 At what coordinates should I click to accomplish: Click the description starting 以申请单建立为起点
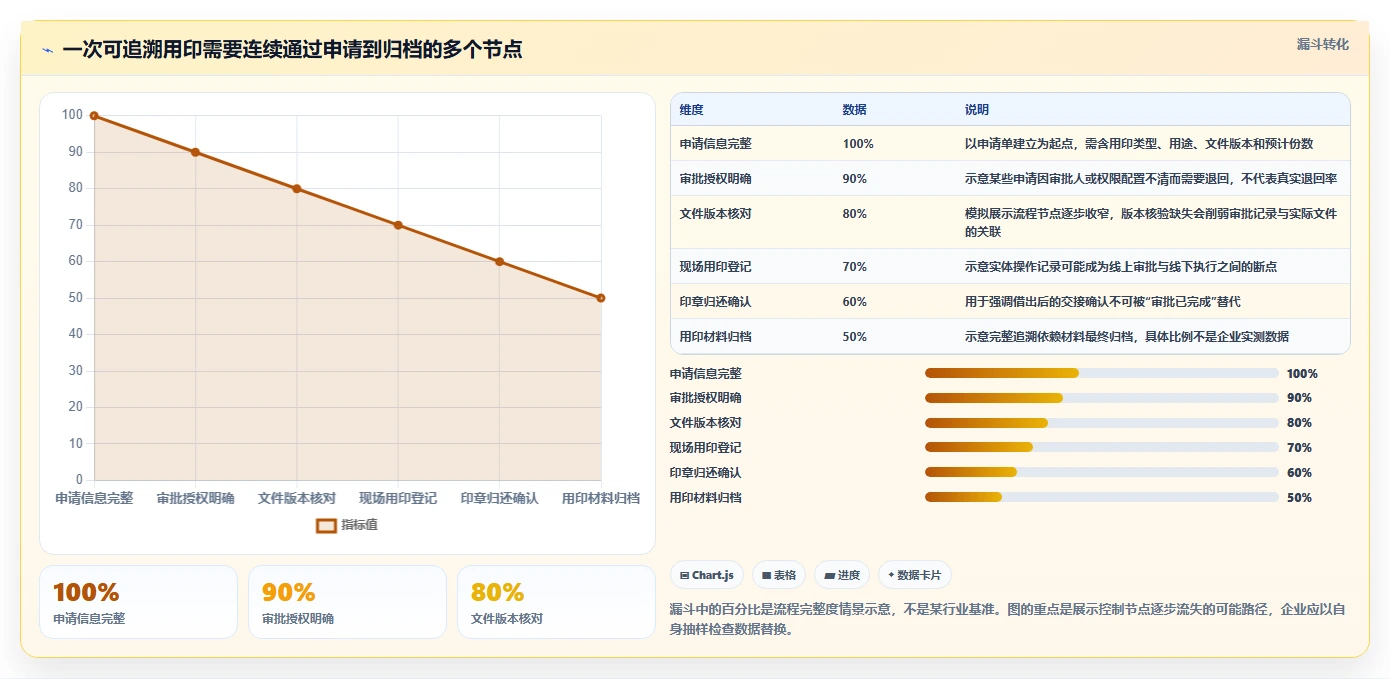1139,144
